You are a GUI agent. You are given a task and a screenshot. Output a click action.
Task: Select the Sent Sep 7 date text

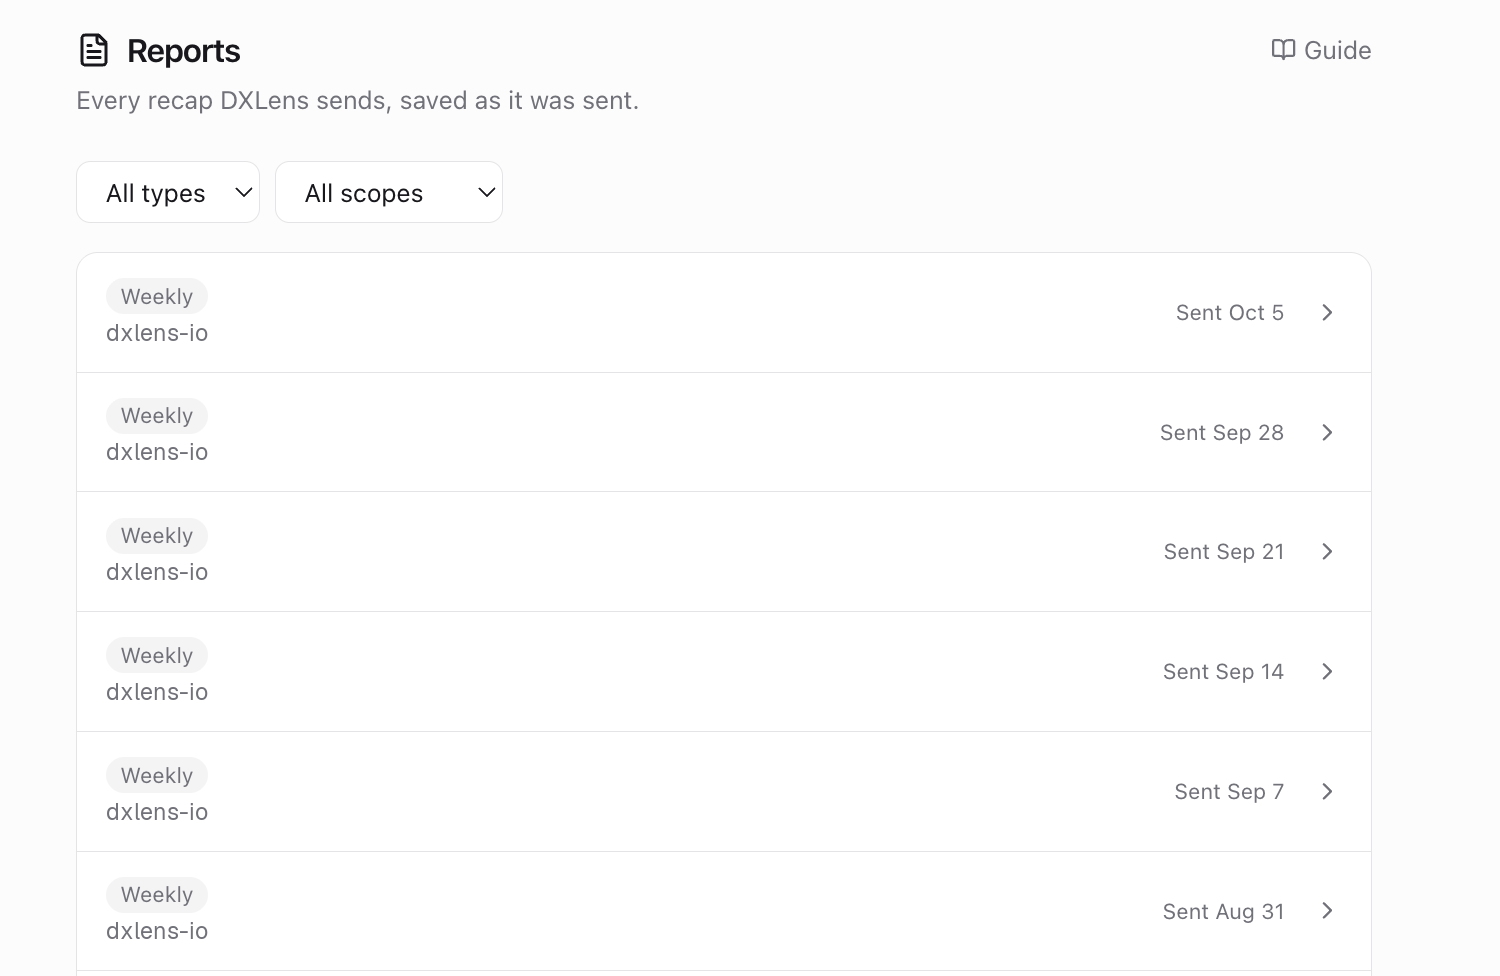[1229, 792]
